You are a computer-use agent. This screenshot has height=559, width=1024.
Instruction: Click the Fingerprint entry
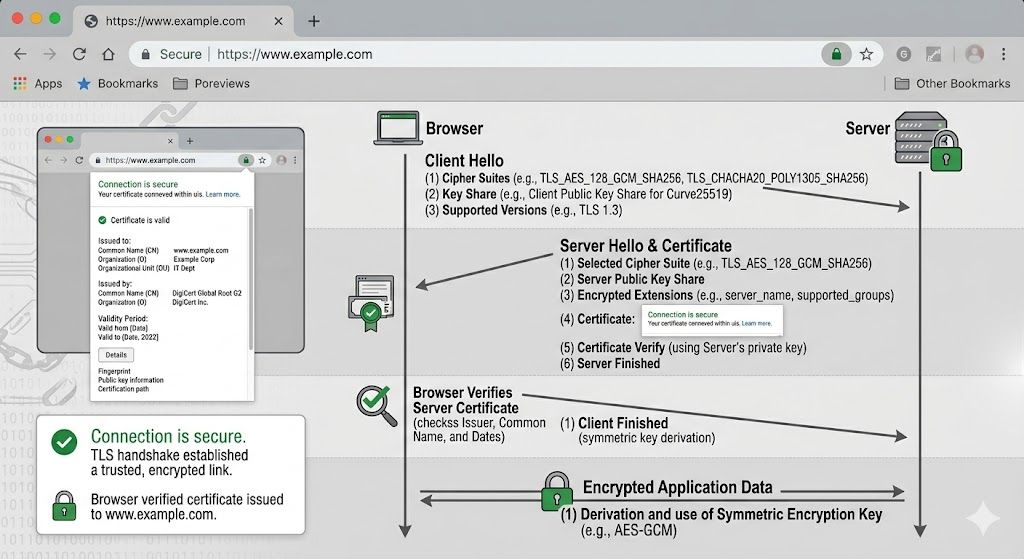click(x=114, y=371)
